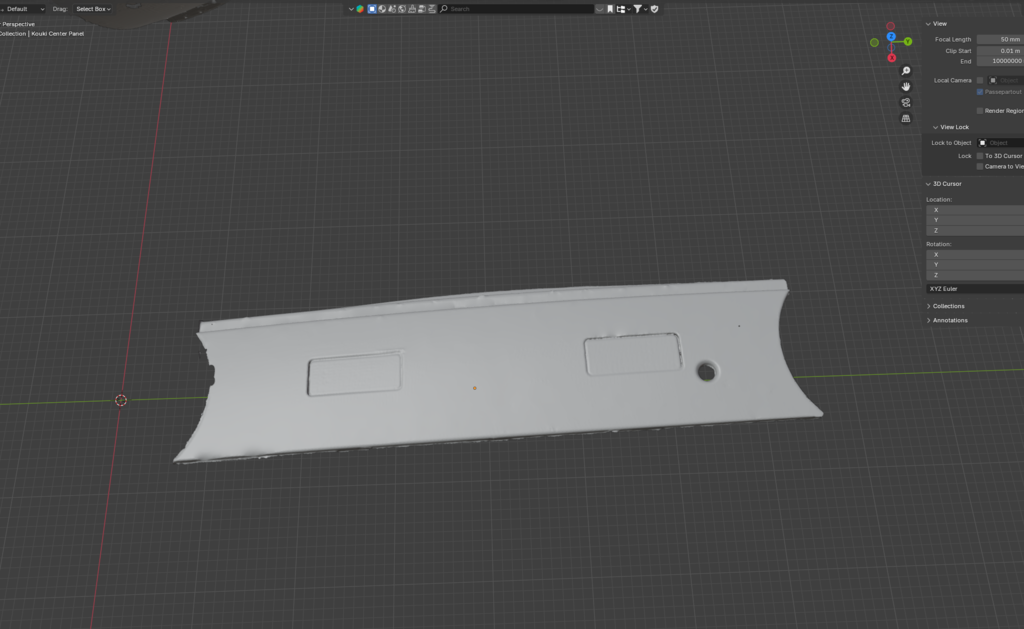Click the green Y axis gizmo
1024x629 pixels.
908,42
